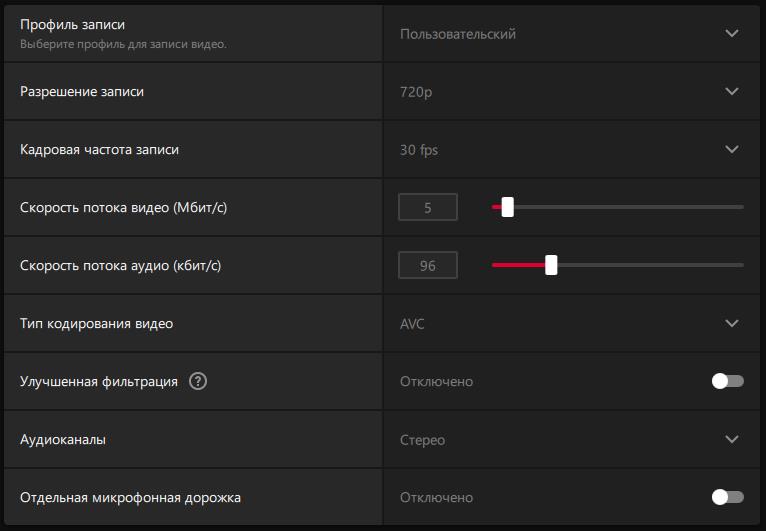The image size is (766, 531).
Task: Toggle Улучшенная фильтрация switch
Action: 727,381
